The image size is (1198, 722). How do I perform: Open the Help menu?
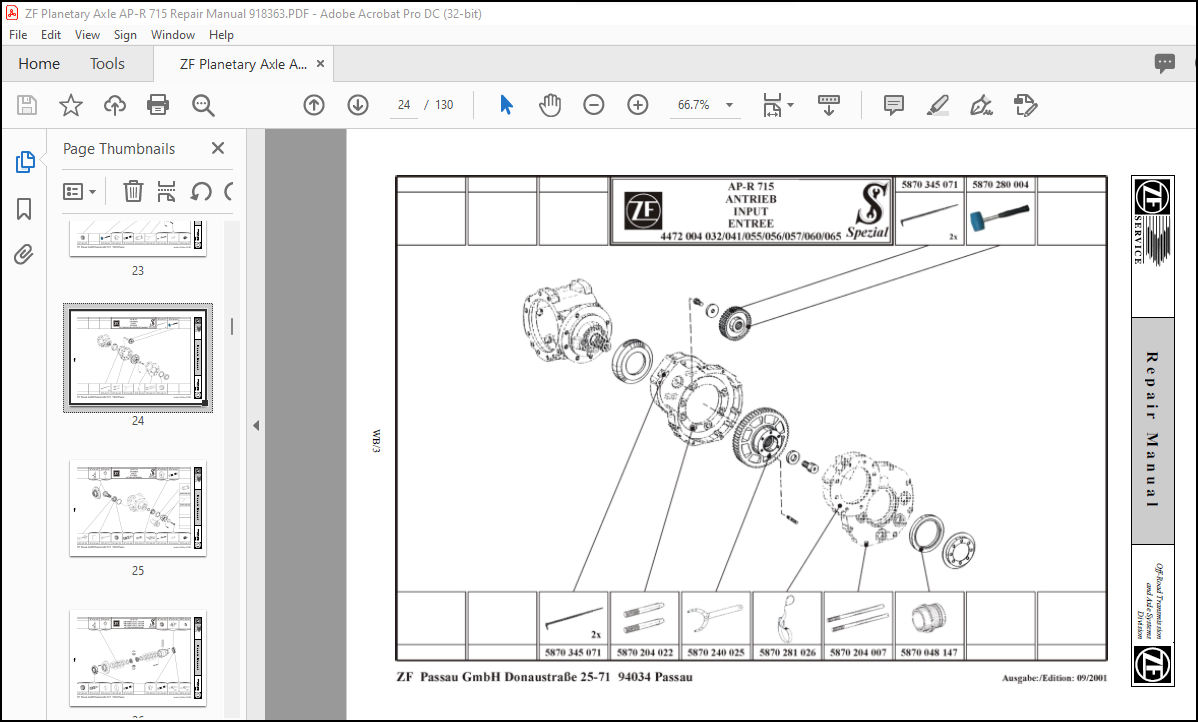[x=222, y=34]
